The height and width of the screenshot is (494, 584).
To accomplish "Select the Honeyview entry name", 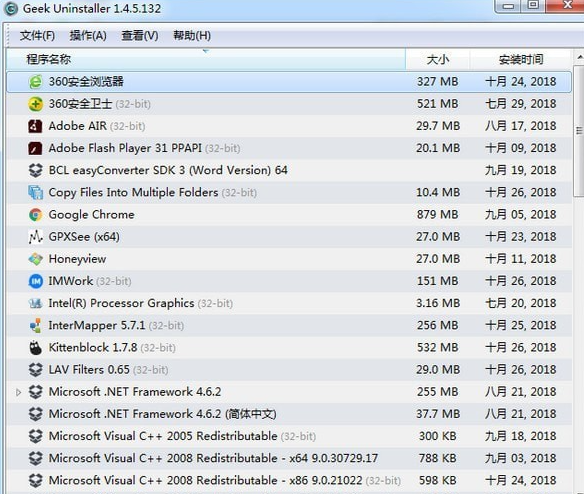I will tap(77, 259).
